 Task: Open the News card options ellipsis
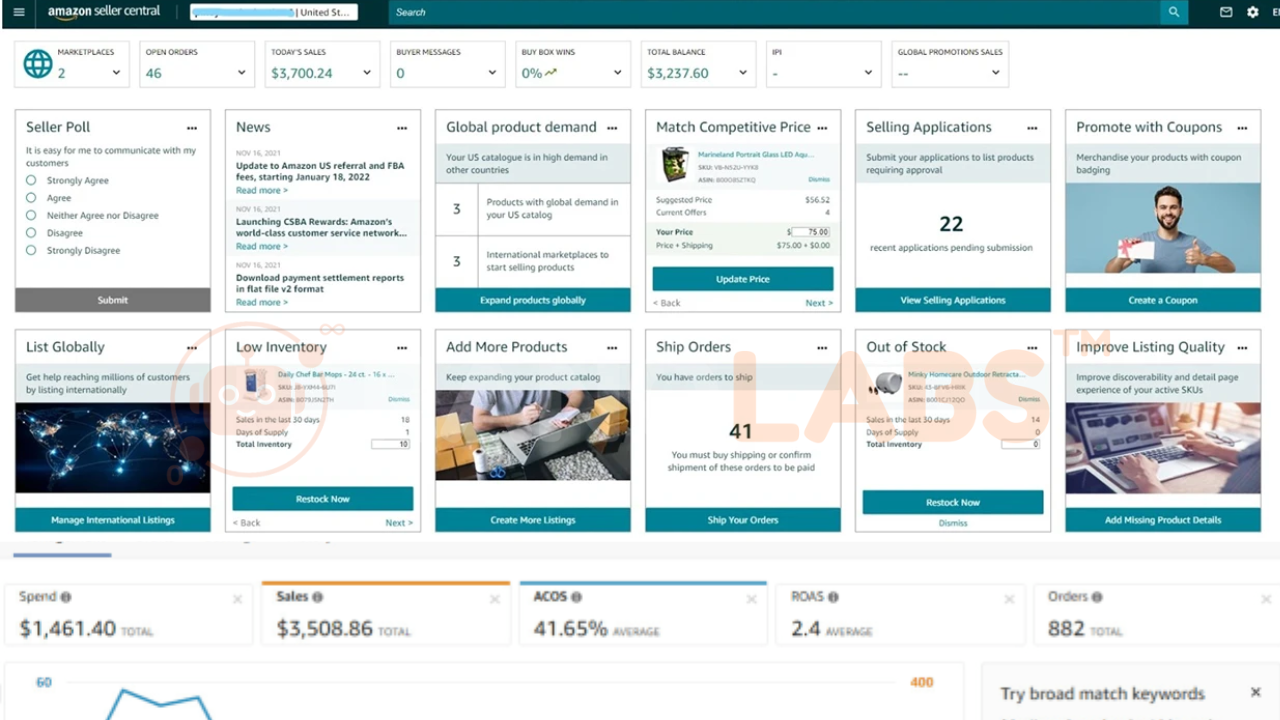click(402, 128)
